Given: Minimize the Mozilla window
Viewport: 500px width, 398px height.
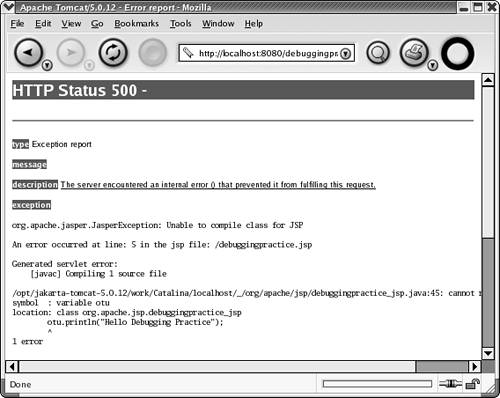Looking at the screenshot, I should [464, 7].
